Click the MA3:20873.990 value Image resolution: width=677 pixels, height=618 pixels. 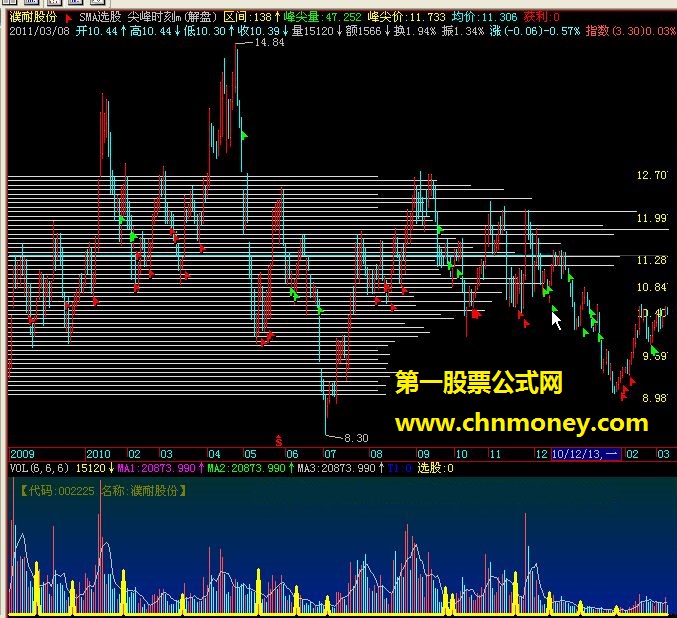[x=337, y=469]
